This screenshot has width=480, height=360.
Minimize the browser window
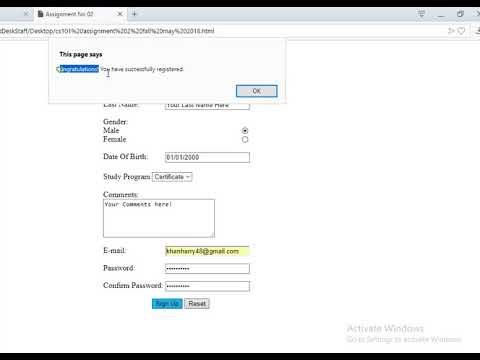click(x=441, y=15)
